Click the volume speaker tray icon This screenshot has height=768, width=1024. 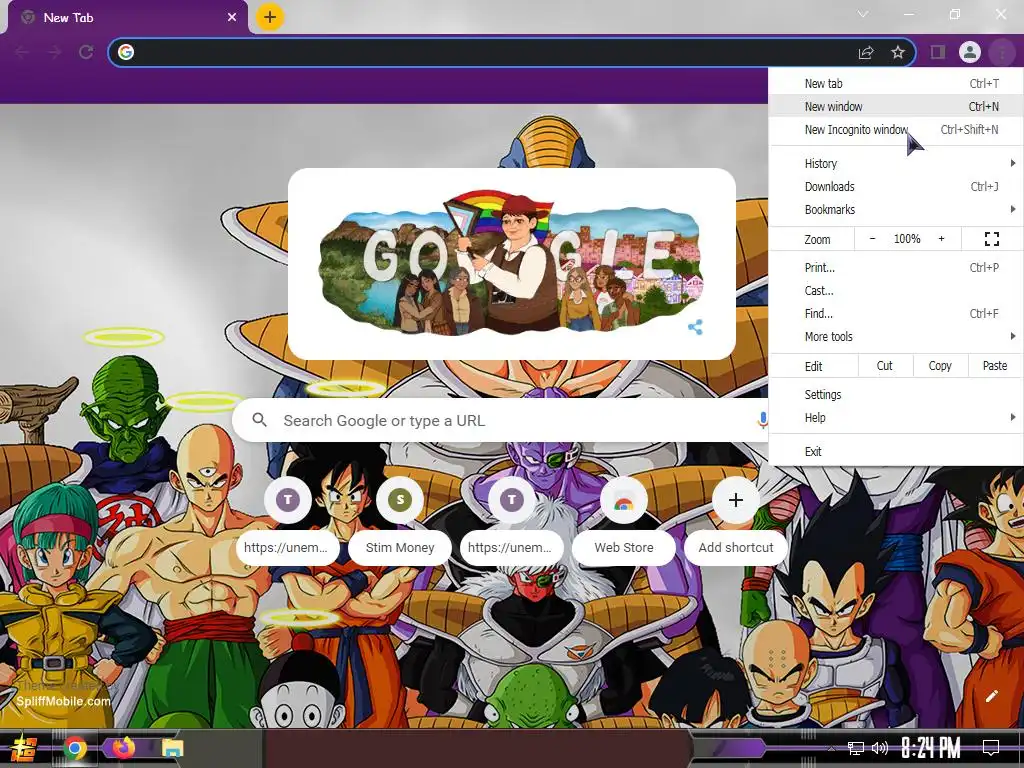(x=880, y=748)
